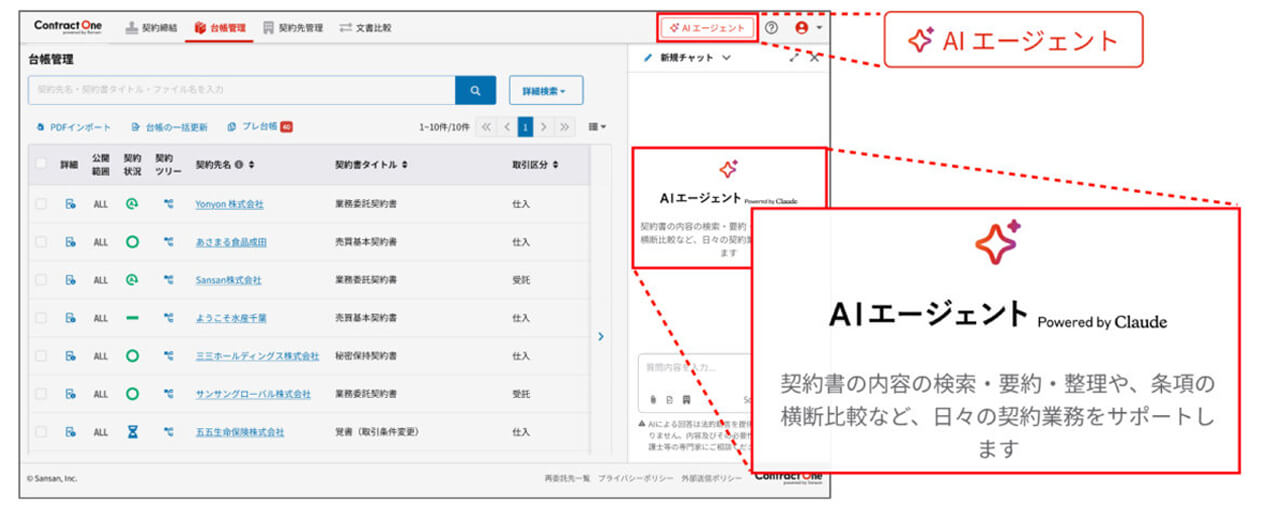
Task: Select page 1 in pagination
Action: (524, 127)
